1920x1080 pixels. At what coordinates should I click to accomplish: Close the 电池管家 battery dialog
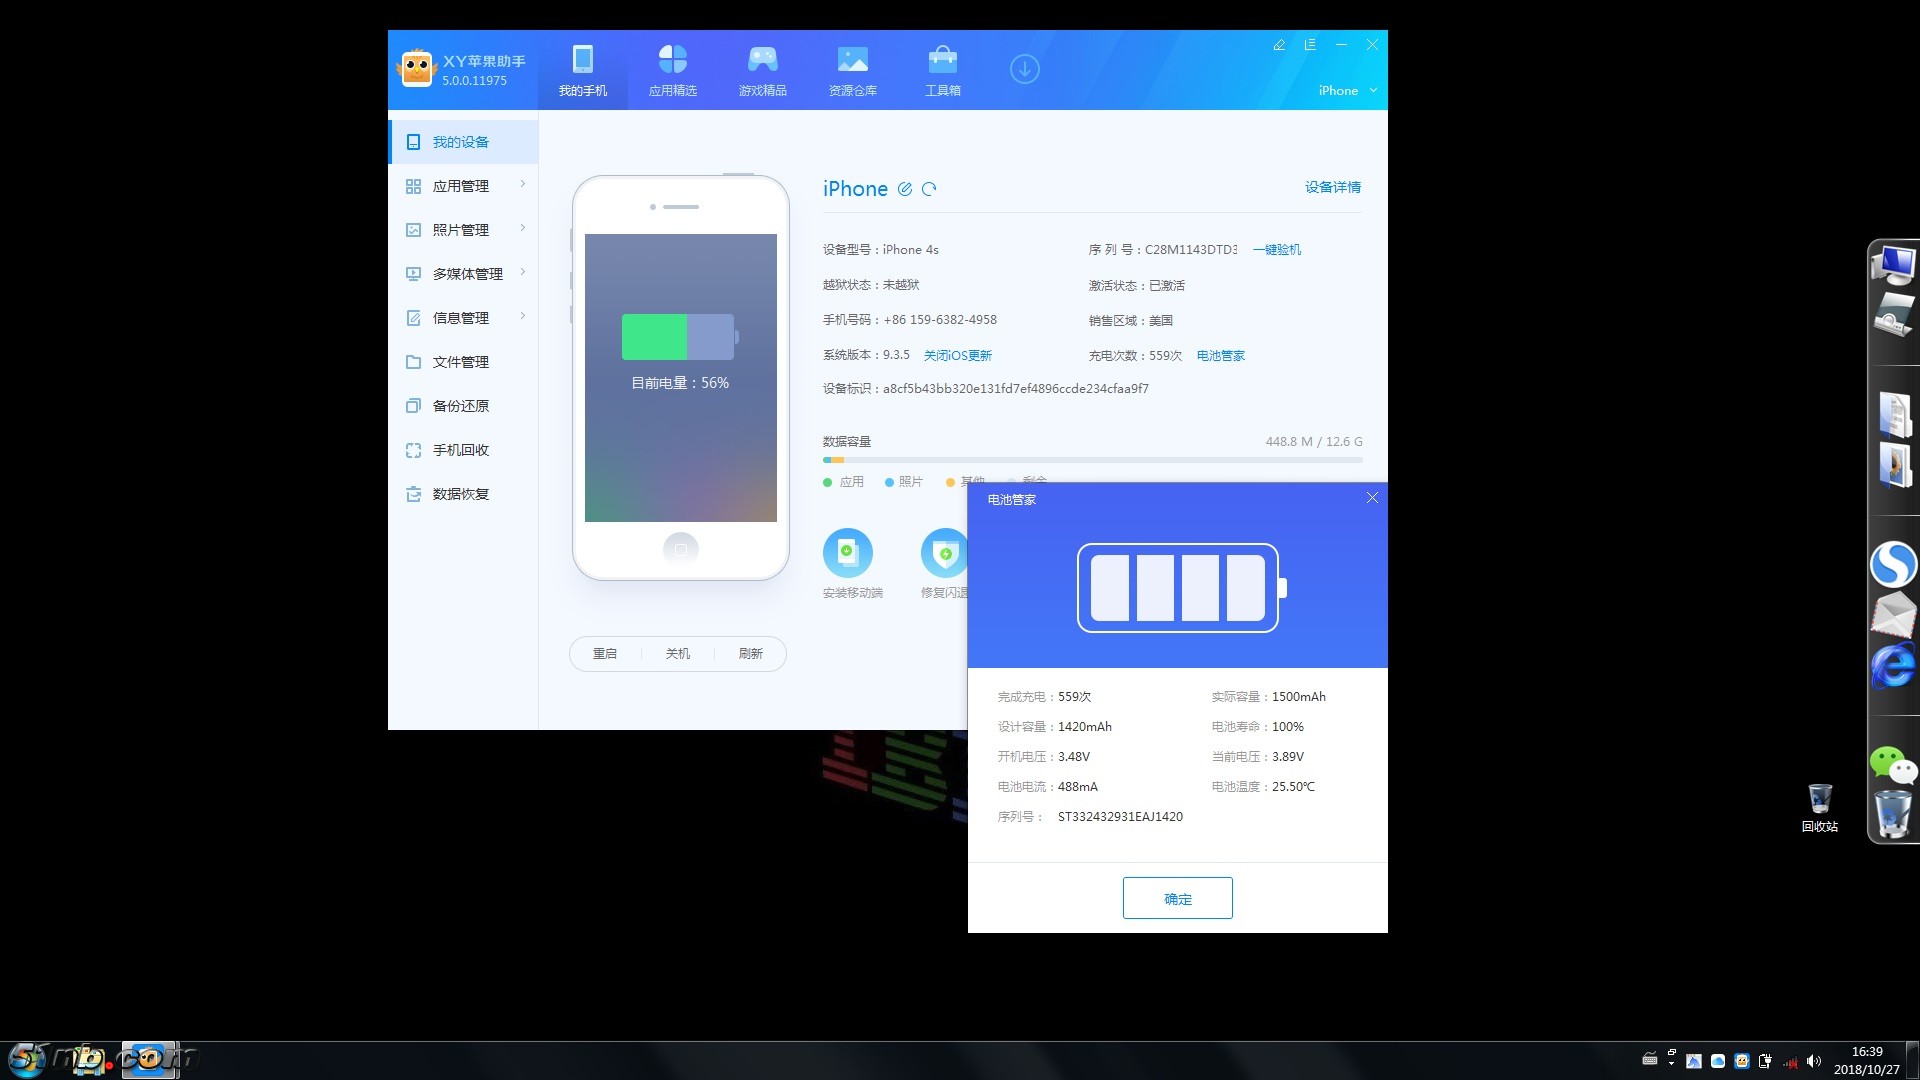pos(1372,498)
